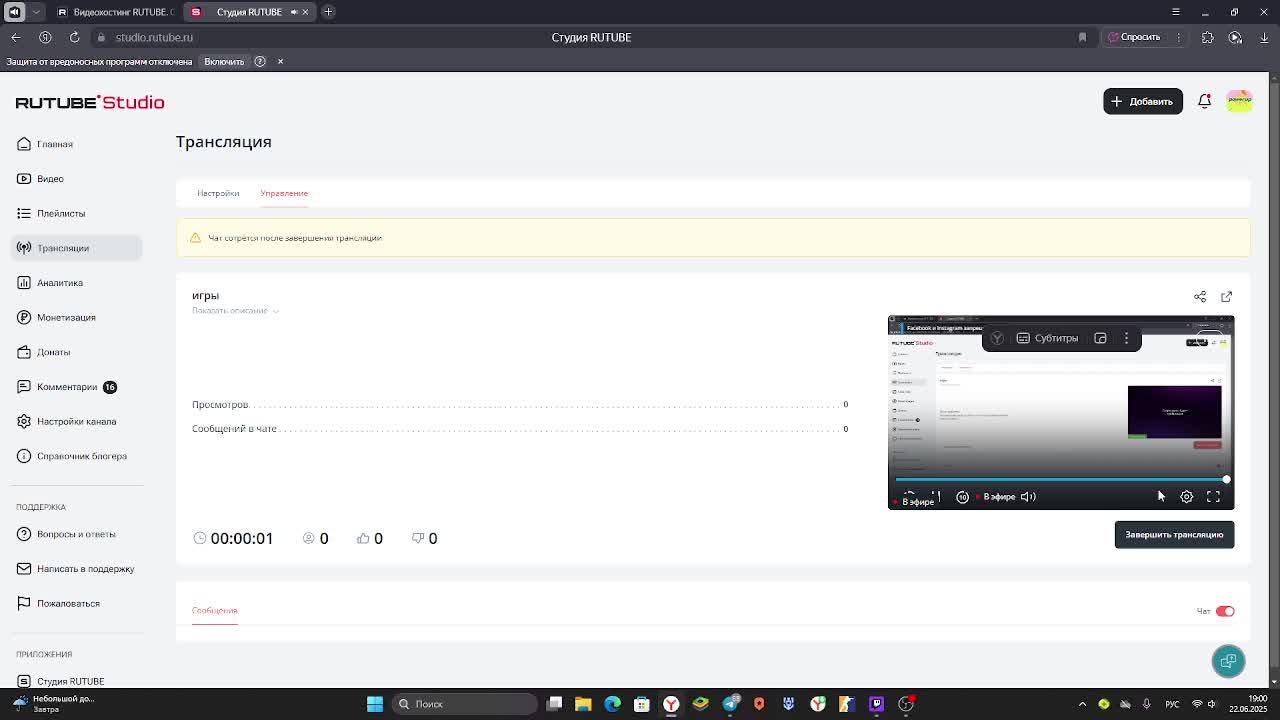
Task: Show hidden tray icons chevron
Action: [x=1082, y=704]
